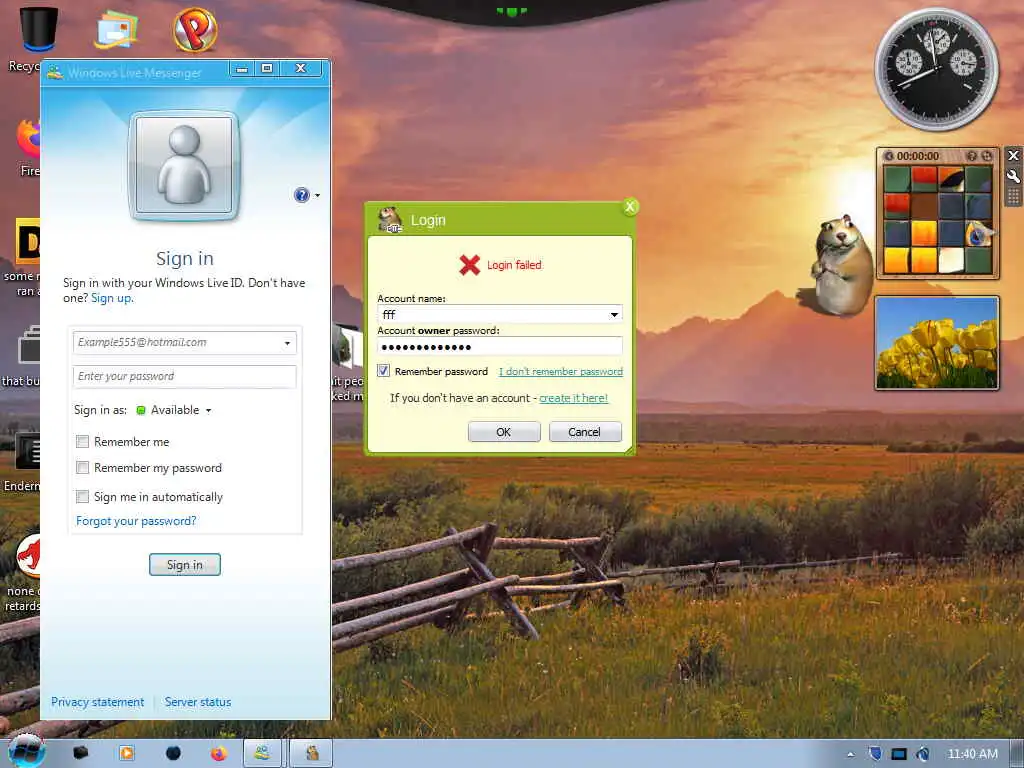Click the bird eye puzzle tile
Screen dimensions: 1024x768
coord(978,234)
